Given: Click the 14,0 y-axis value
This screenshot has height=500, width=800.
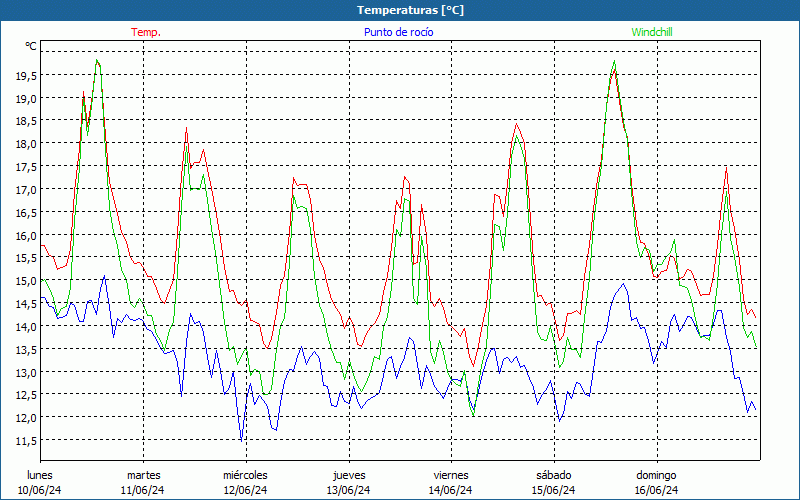Looking at the screenshot, I should [25, 327].
